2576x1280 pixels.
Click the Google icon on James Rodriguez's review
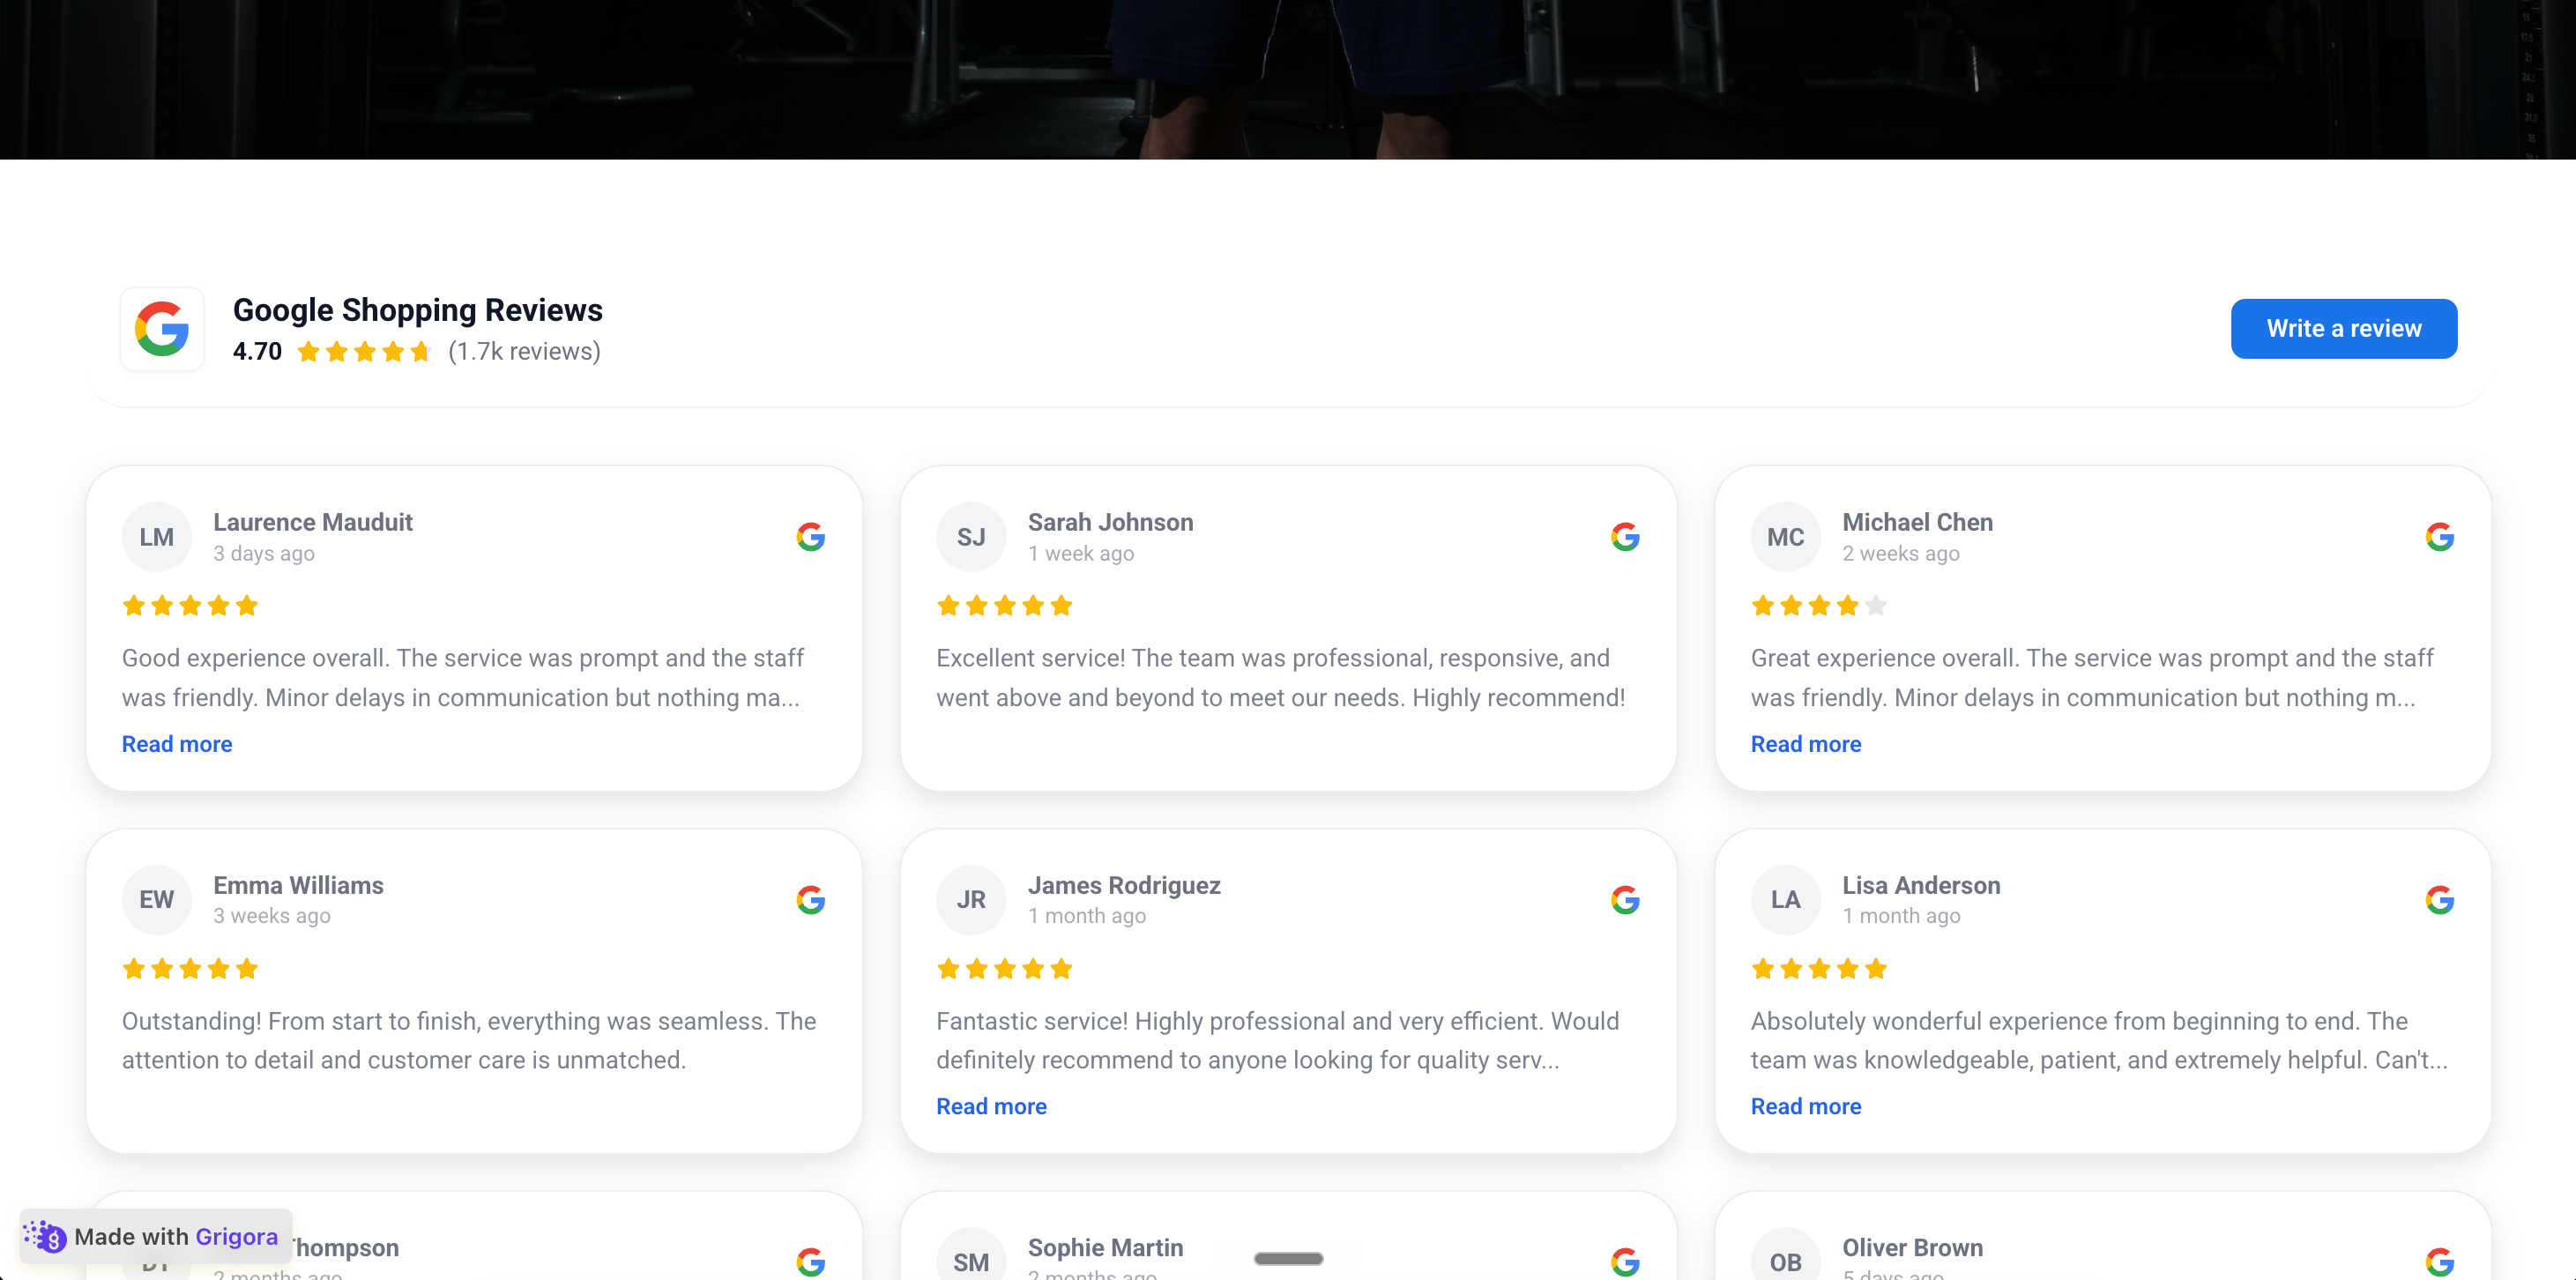pos(1625,900)
